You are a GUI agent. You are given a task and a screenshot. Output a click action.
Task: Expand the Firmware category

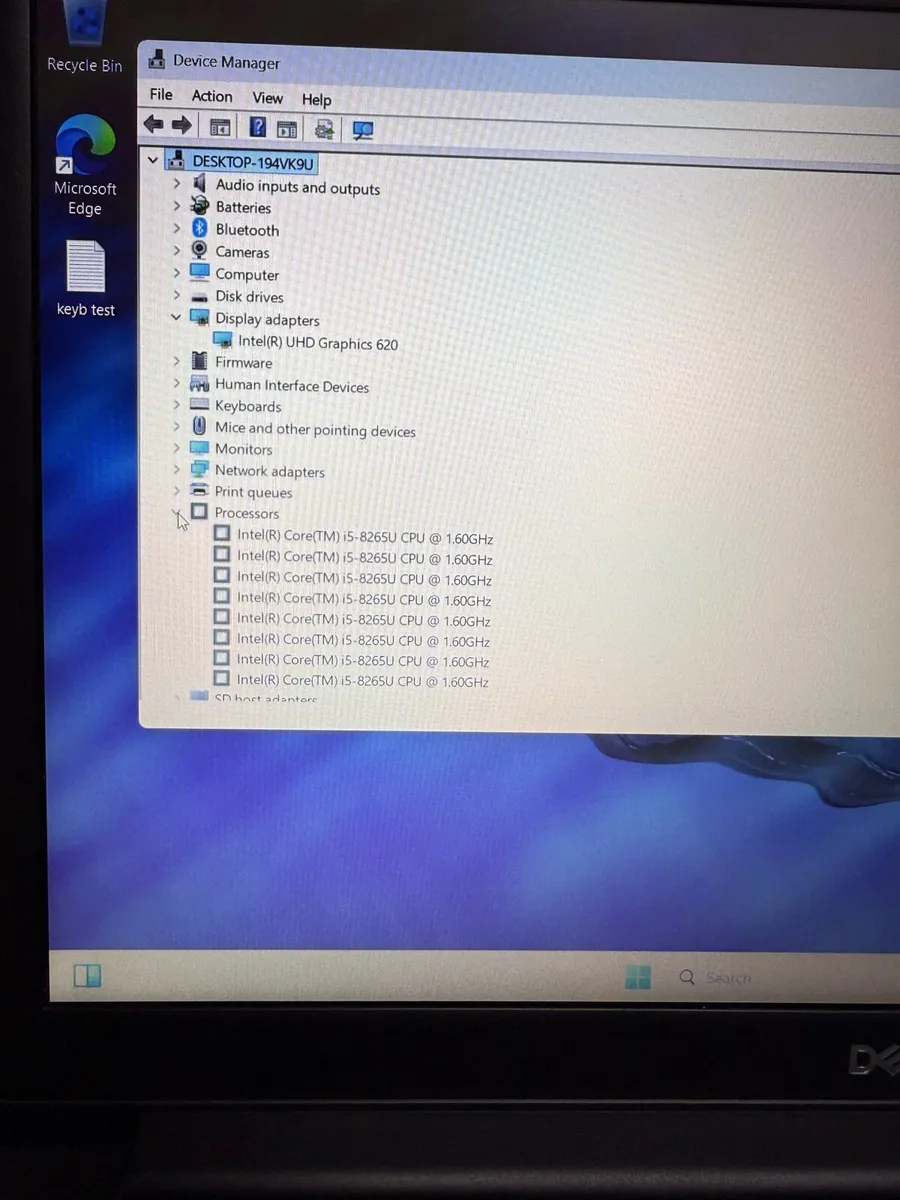pyautogui.click(x=177, y=361)
